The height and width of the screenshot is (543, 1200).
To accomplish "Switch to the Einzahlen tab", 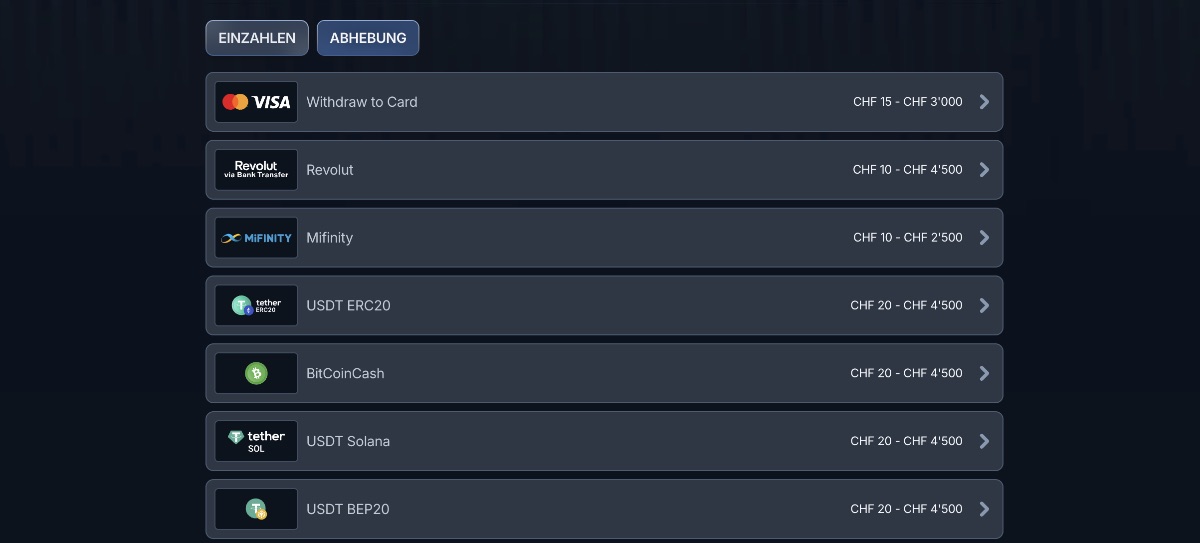I will coord(257,38).
